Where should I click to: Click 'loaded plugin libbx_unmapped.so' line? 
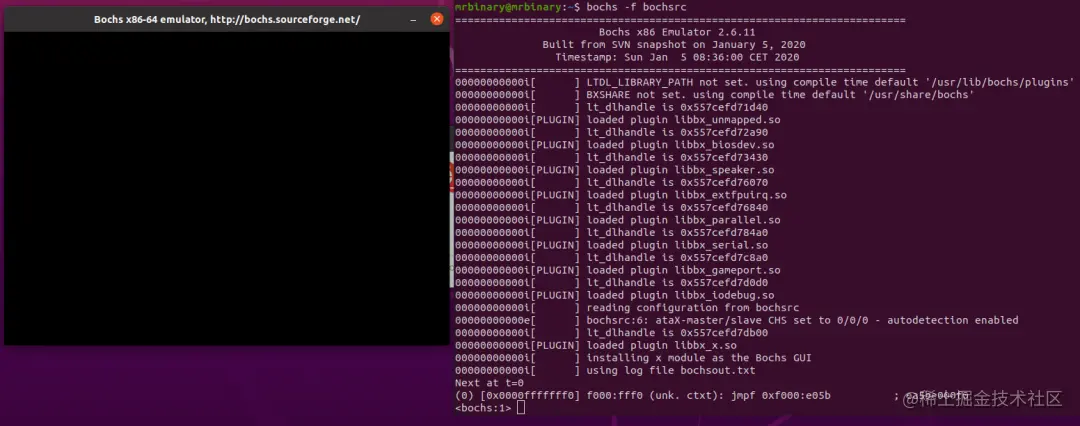(618, 120)
